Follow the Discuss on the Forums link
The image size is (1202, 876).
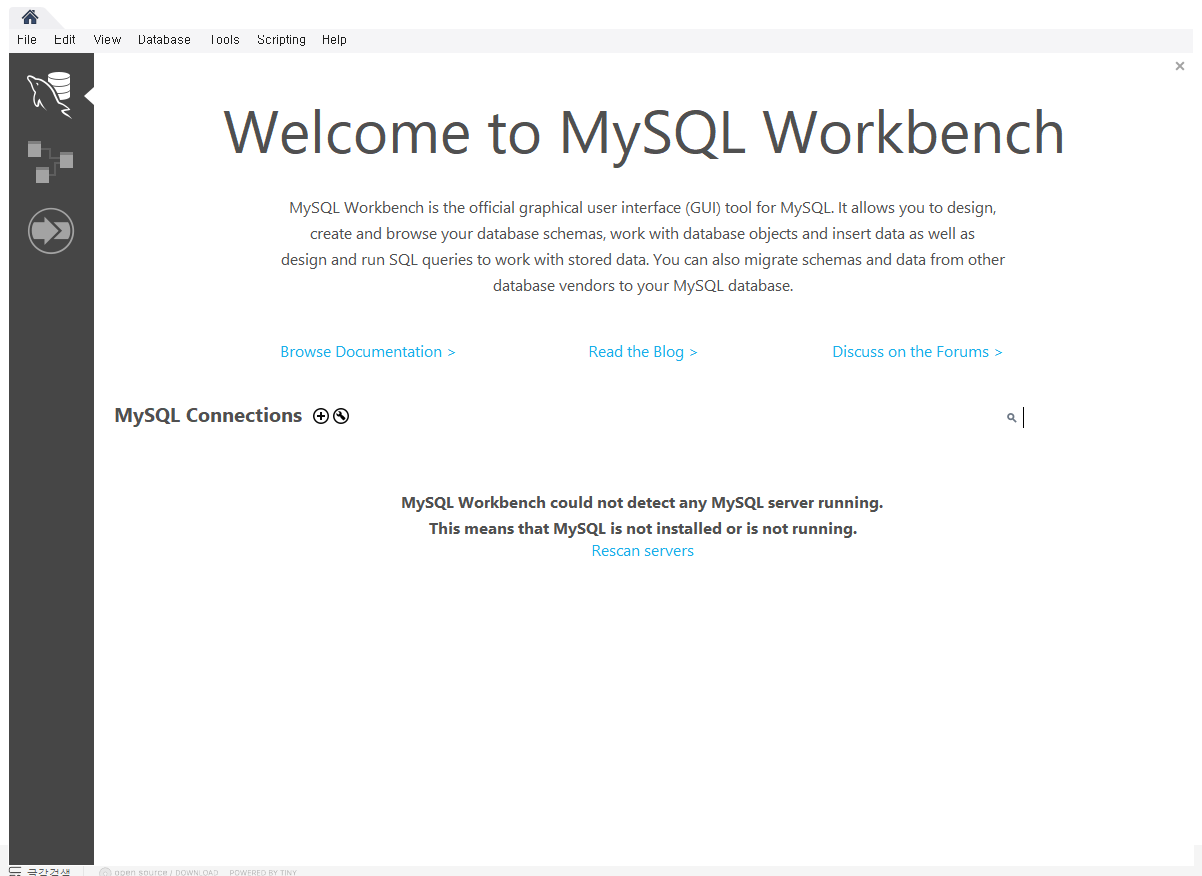point(917,352)
